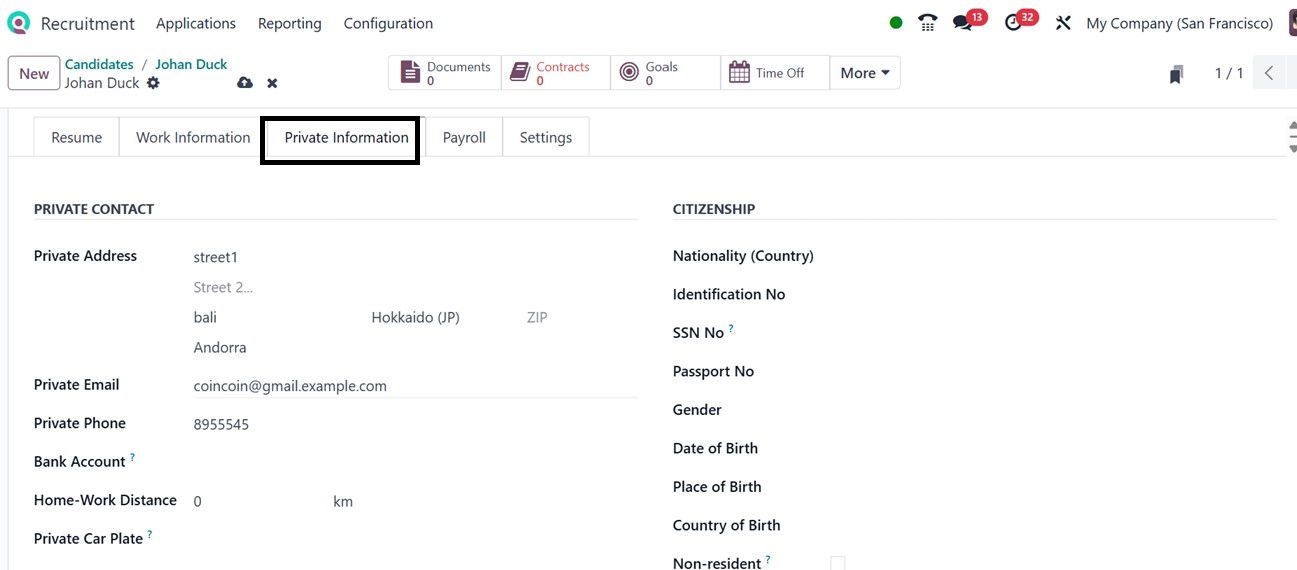Click the Recruitment app logo icon
Screen dimensions: 1297x570
(18, 23)
